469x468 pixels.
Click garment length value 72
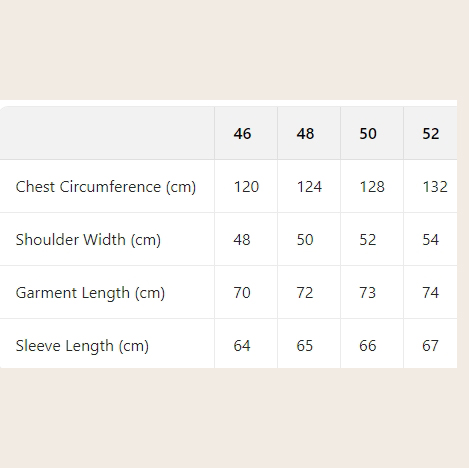pyautogui.click(x=305, y=293)
